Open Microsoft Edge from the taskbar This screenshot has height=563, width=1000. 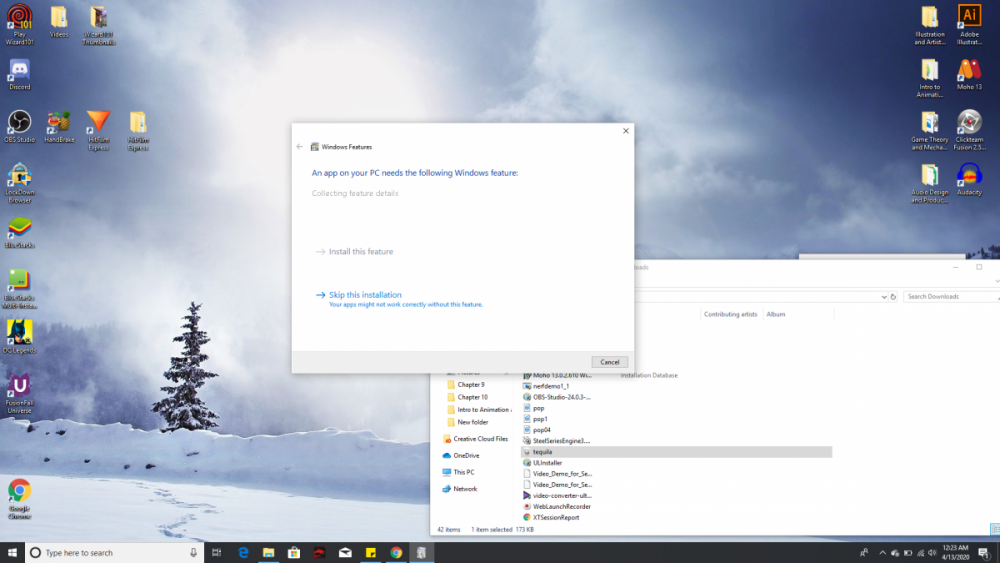(x=243, y=552)
